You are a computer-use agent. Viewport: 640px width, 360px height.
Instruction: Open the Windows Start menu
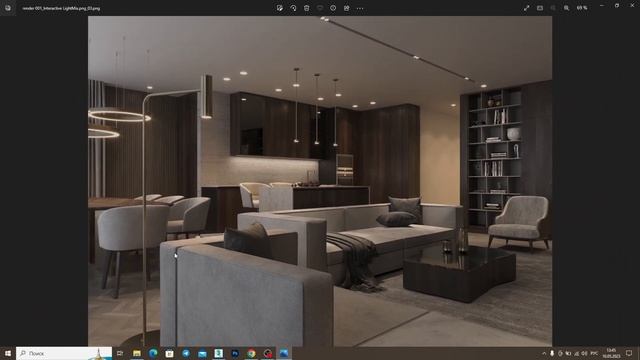click(x=8, y=353)
